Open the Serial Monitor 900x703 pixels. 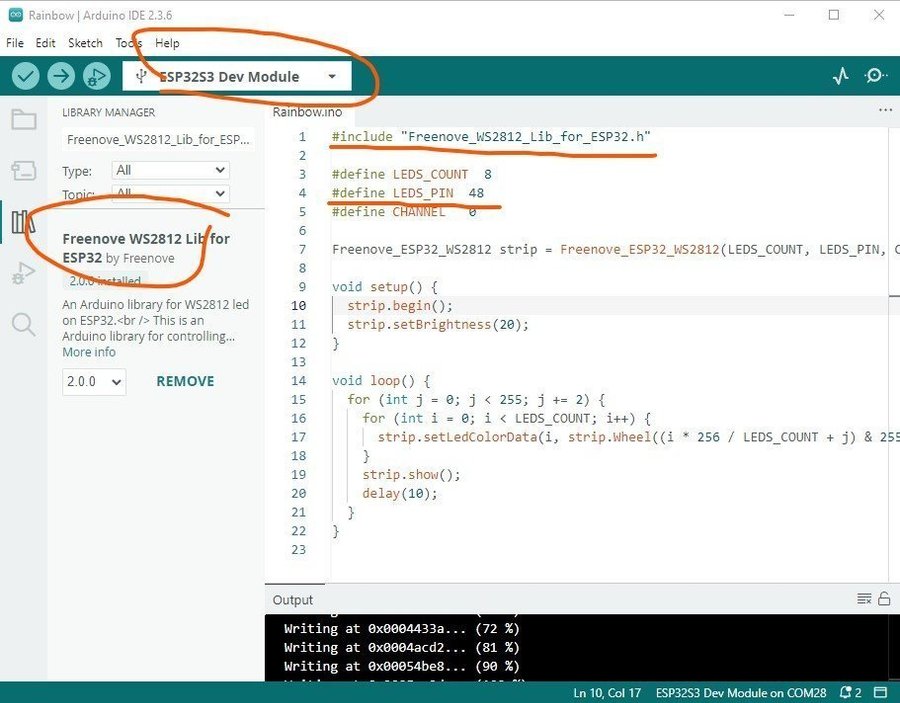(875, 76)
